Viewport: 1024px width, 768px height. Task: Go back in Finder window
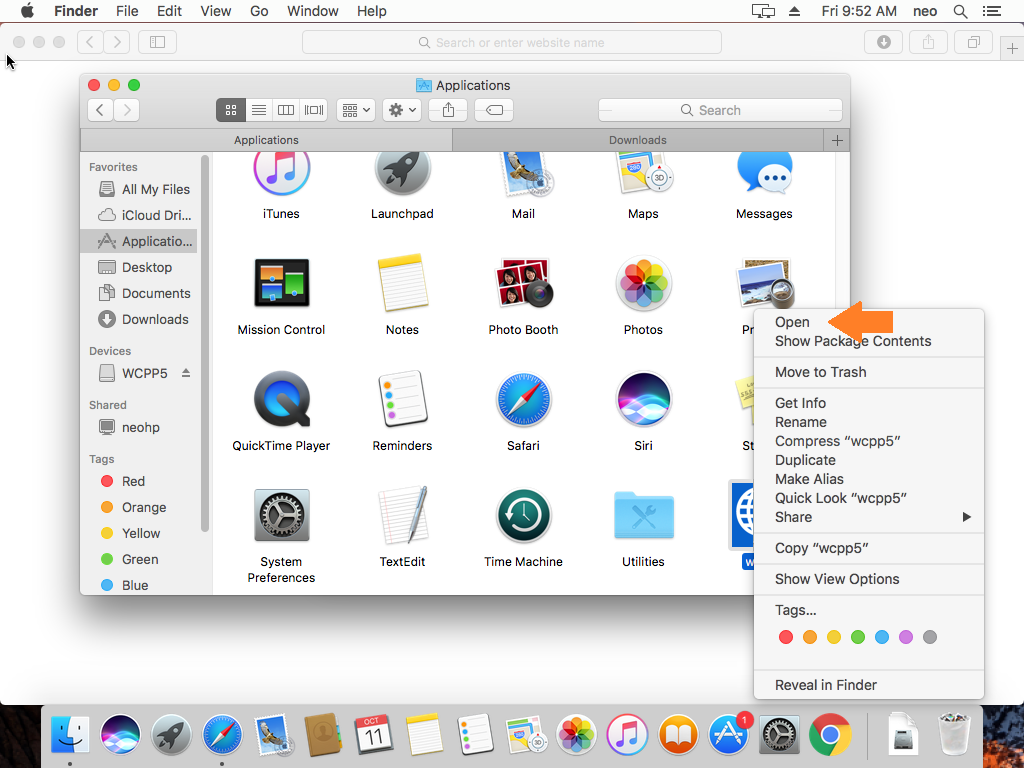pyautogui.click(x=100, y=110)
